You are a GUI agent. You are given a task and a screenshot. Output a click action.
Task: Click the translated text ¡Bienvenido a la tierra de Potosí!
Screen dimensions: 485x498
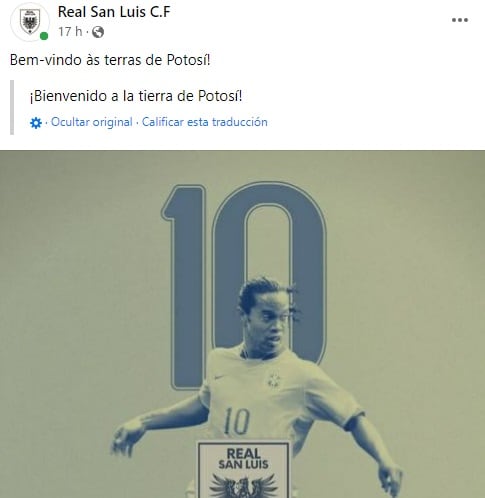(136, 96)
